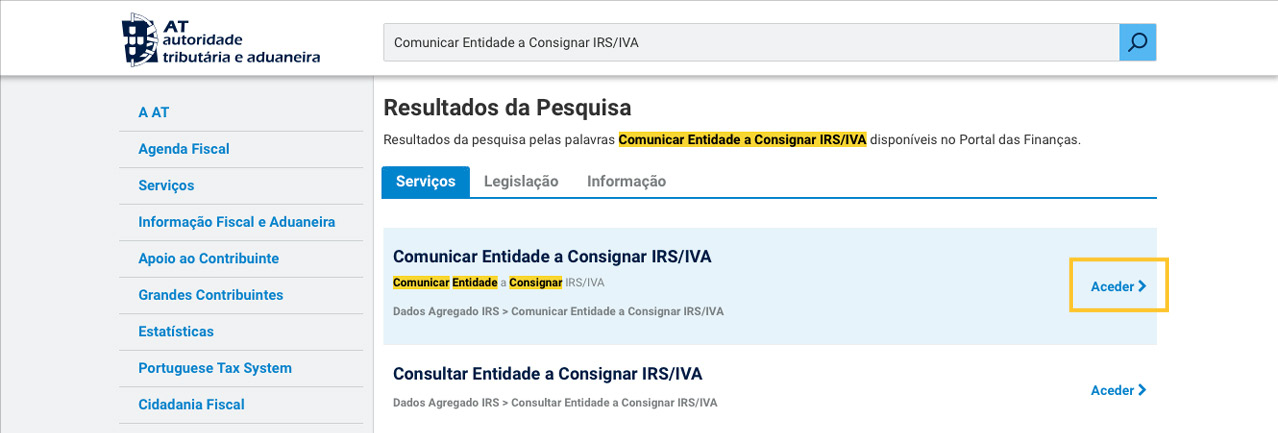Click the AT Autoridade Tributária logo
The width and height of the screenshot is (1278, 433).
pyautogui.click(x=221, y=40)
